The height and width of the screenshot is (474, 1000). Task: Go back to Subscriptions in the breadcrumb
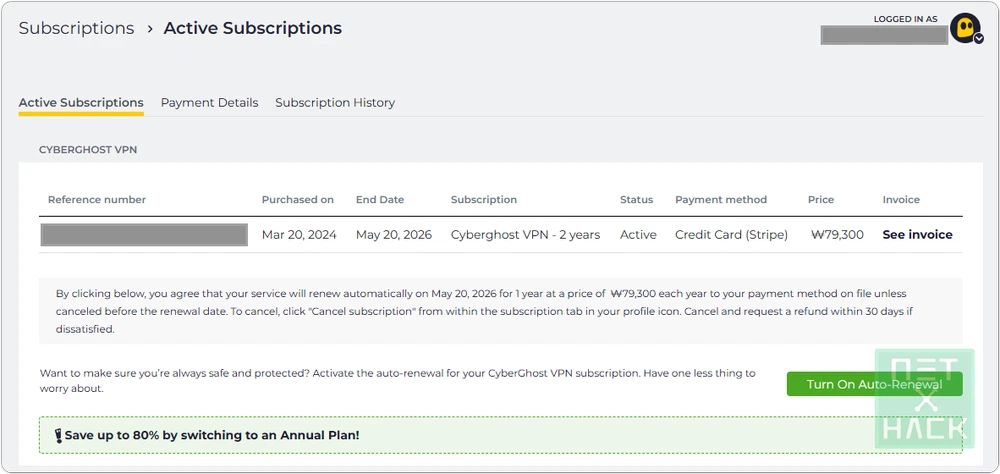tap(76, 29)
